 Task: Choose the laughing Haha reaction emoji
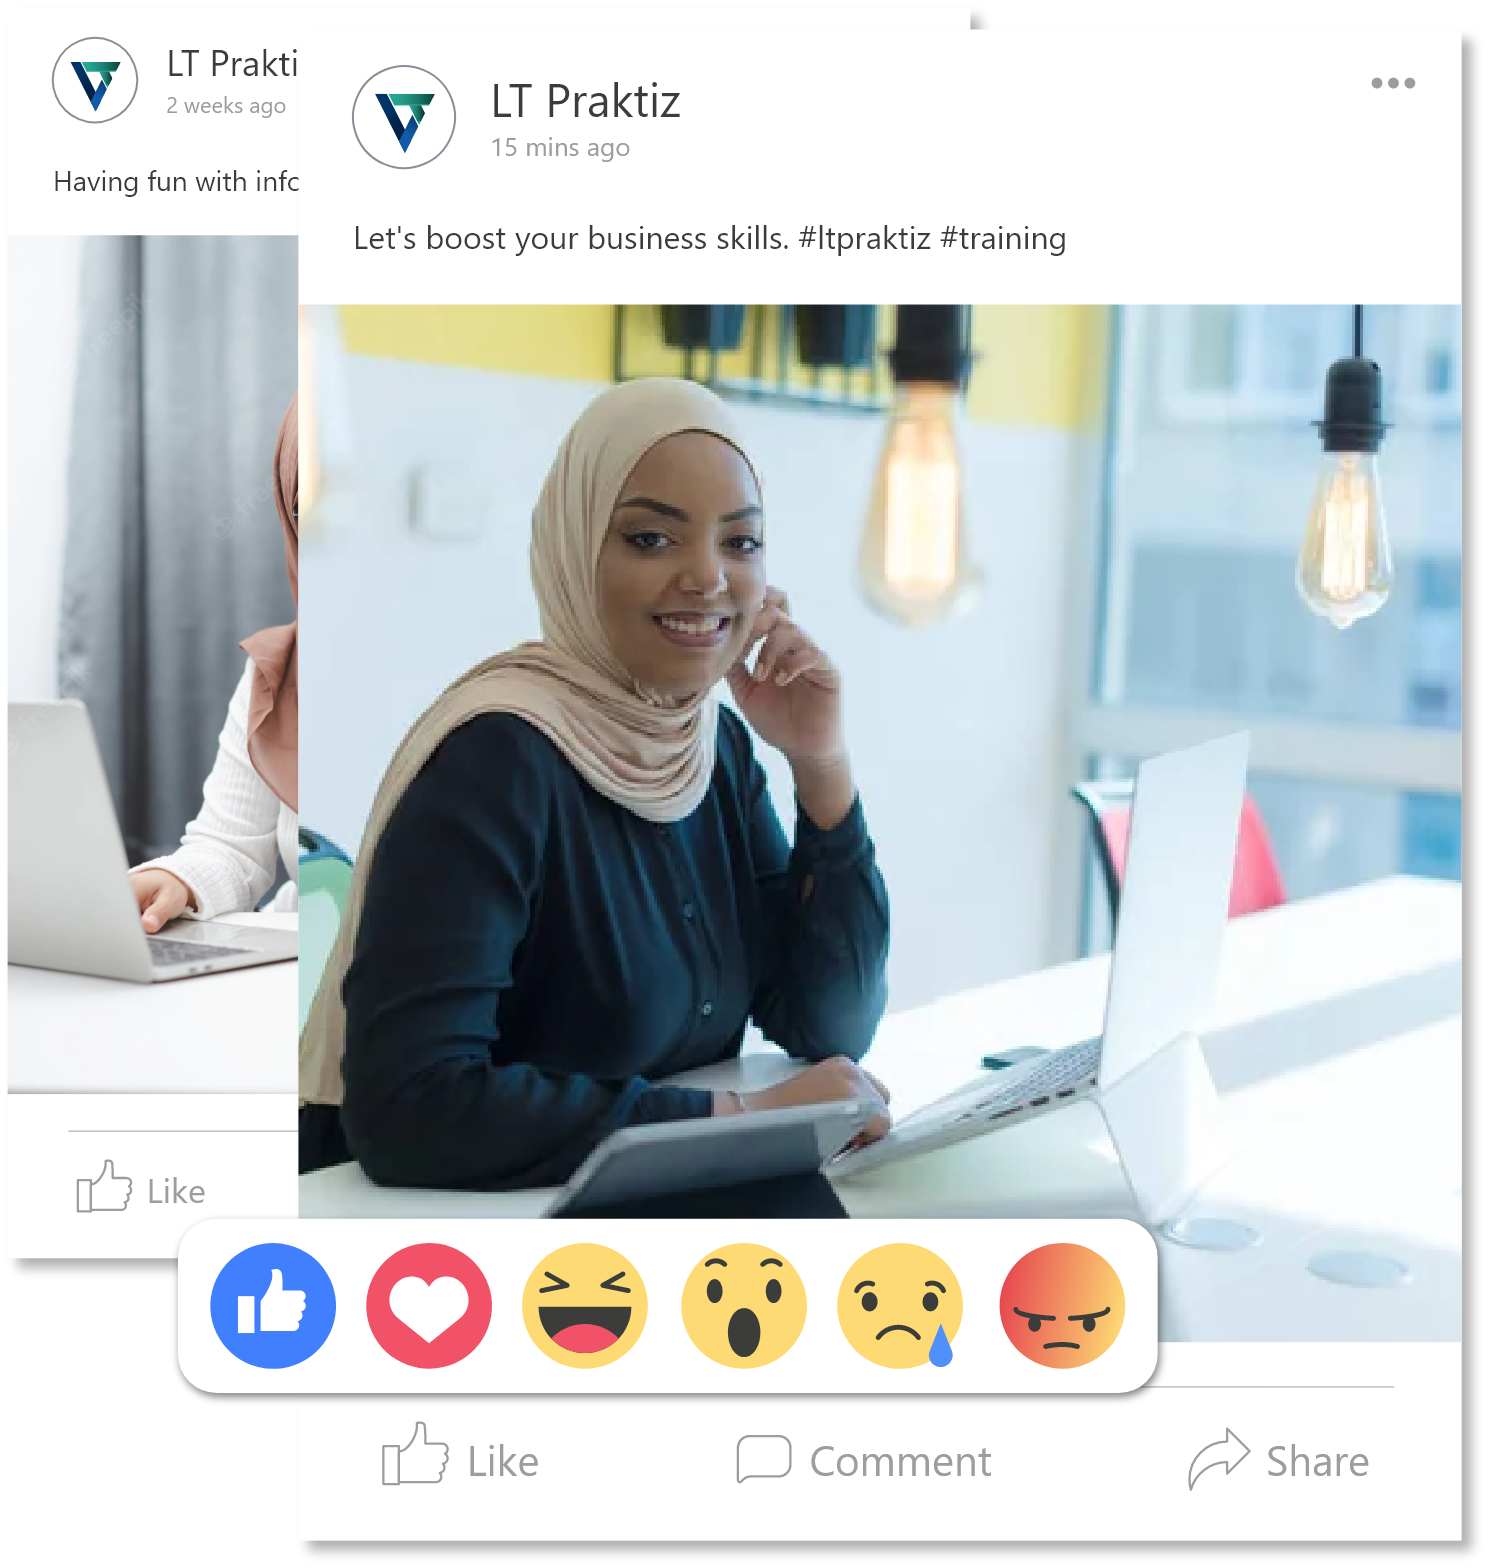pyautogui.click(x=585, y=1305)
